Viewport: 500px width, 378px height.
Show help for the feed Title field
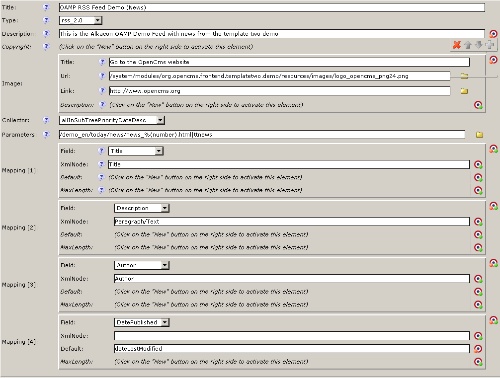[x=46, y=7]
